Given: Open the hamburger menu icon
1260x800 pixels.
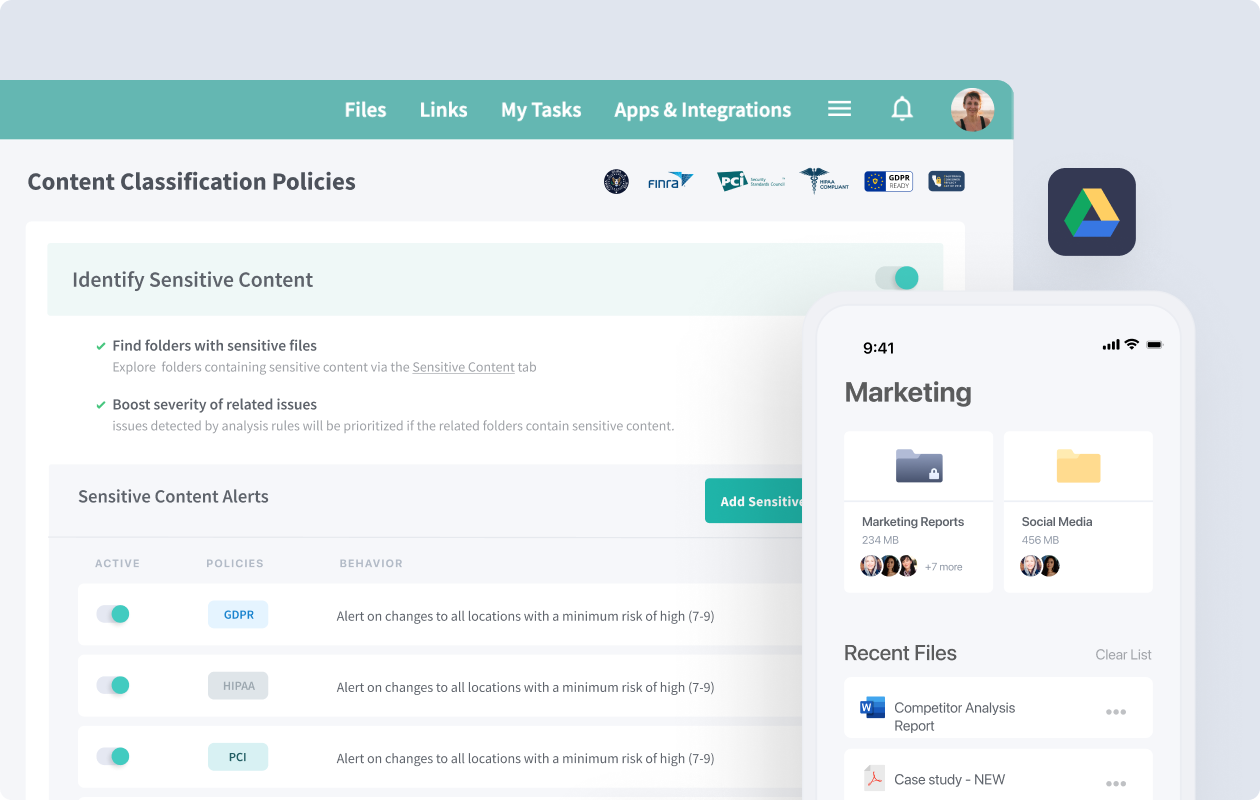Looking at the screenshot, I should [x=839, y=109].
